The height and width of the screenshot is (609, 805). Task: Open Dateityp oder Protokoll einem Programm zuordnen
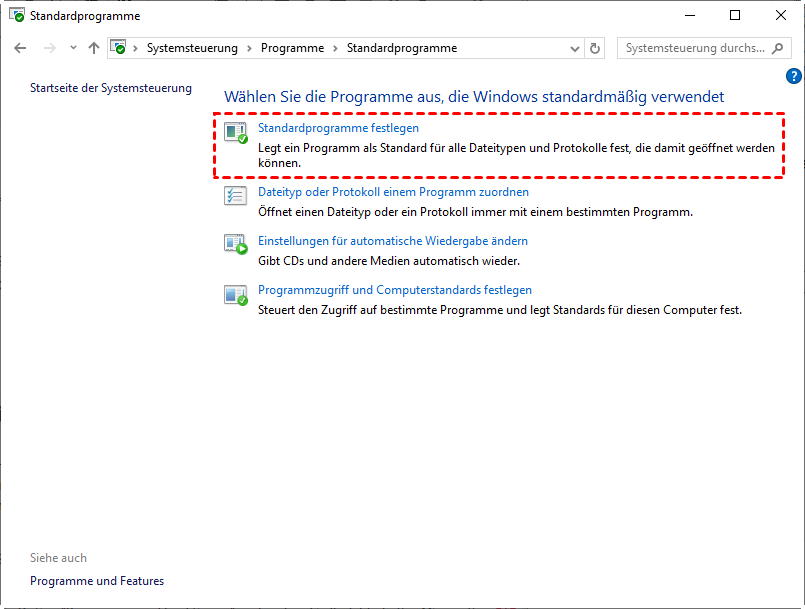coord(393,192)
